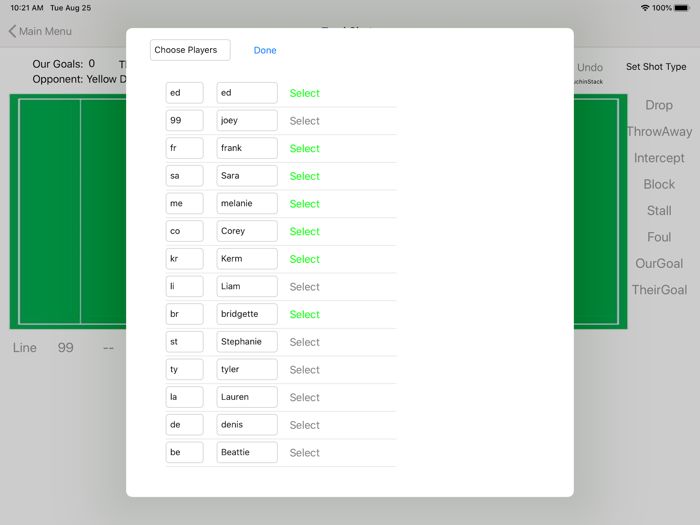Edit the be abbreviation field
700x525 pixels.
(x=184, y=453)
